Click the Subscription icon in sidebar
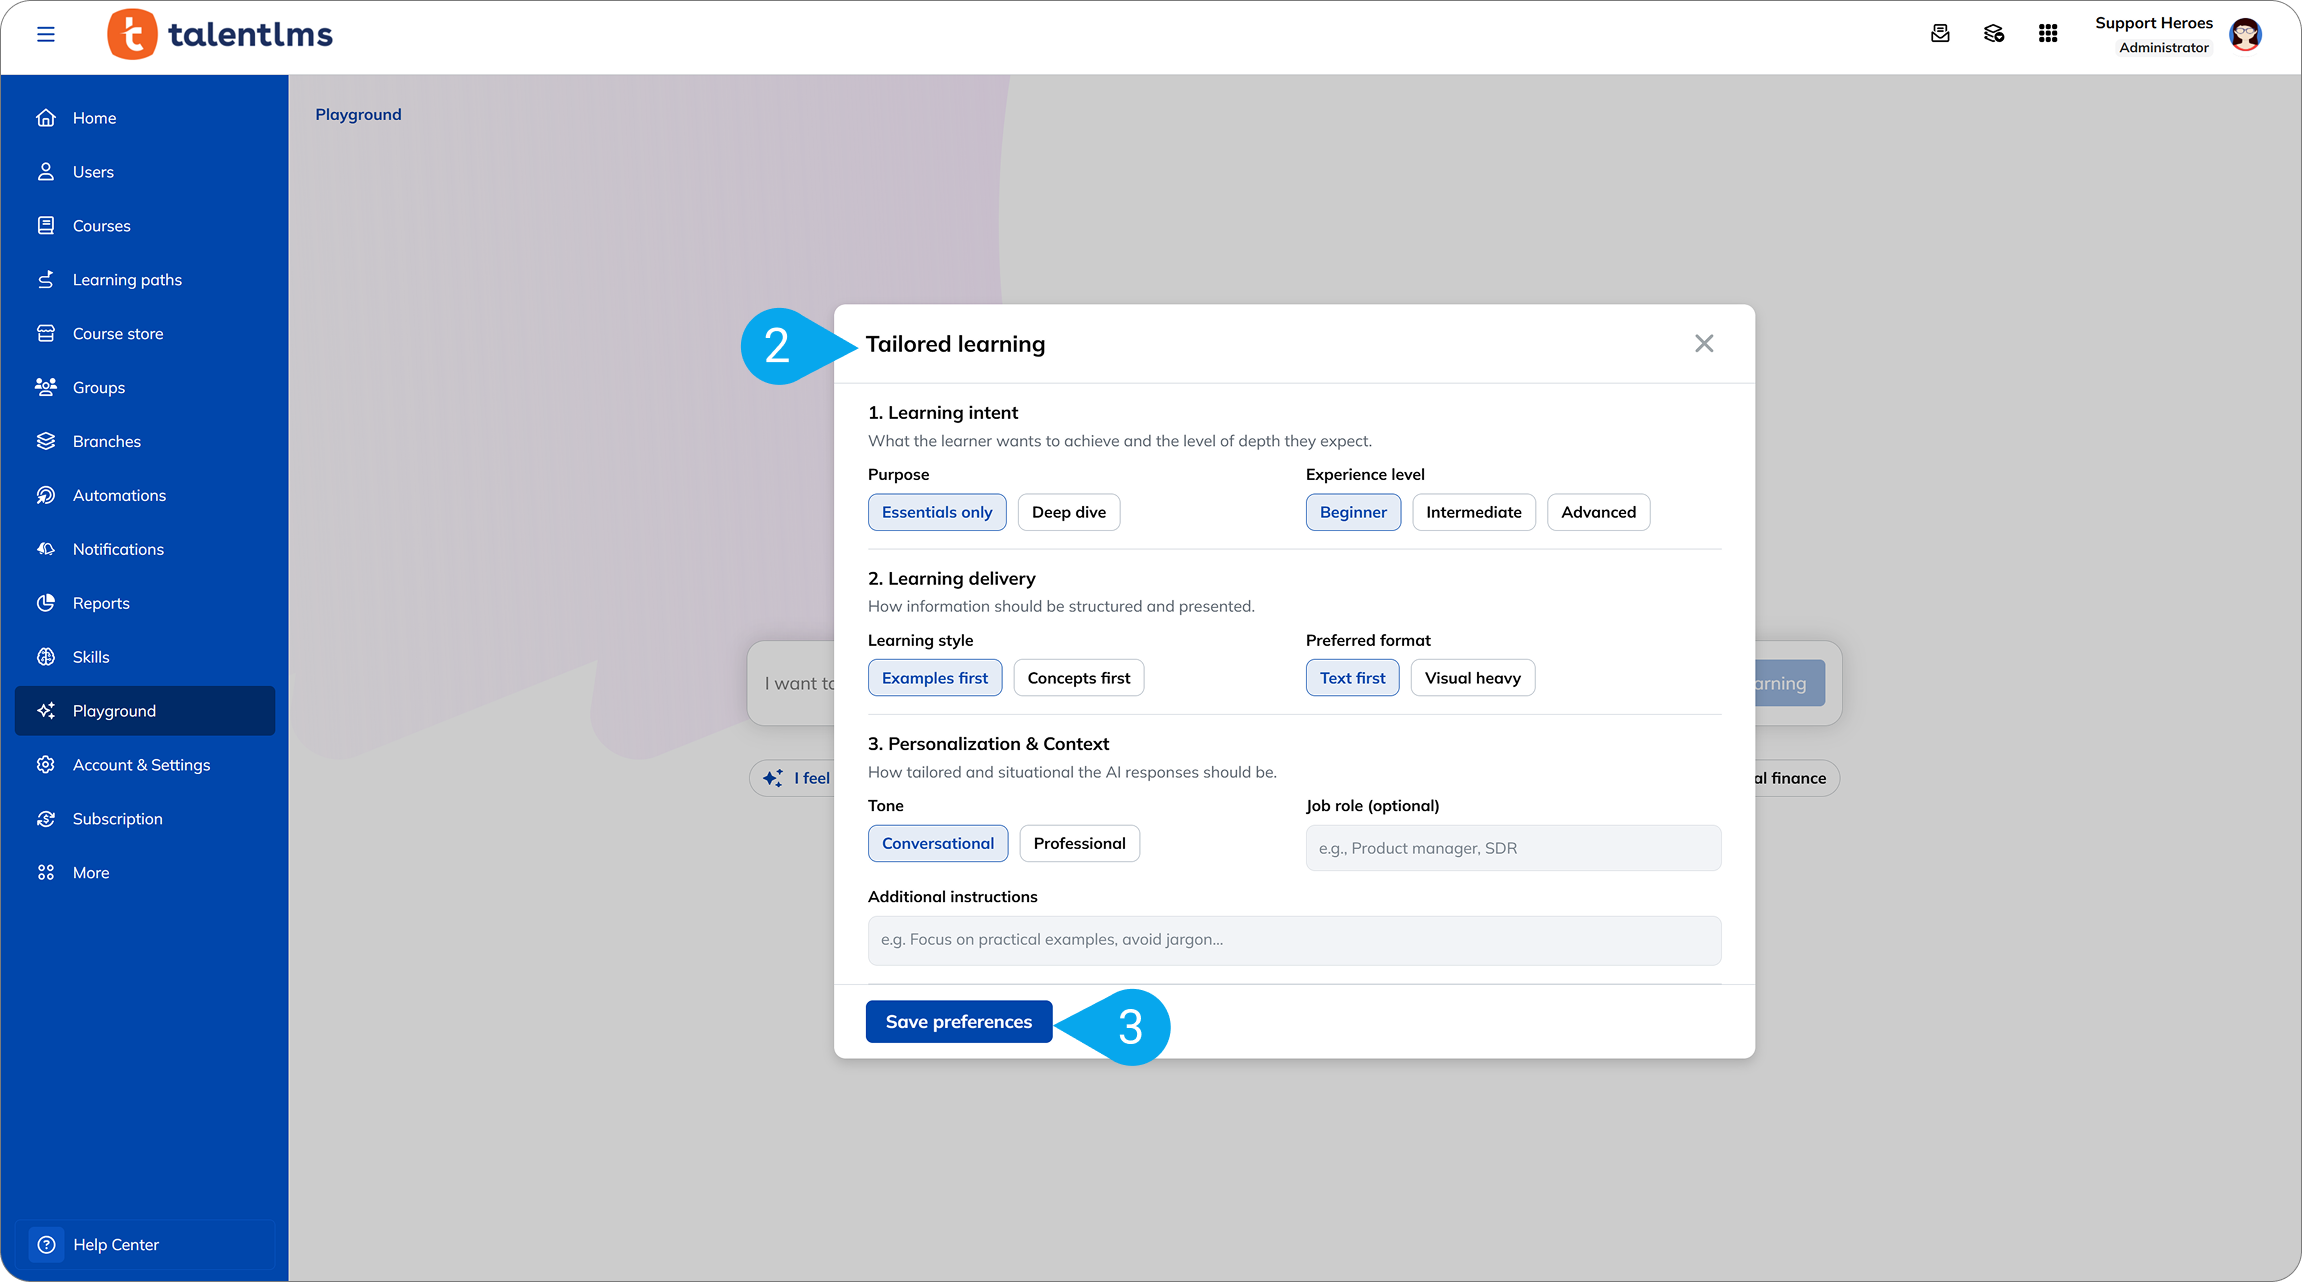The height and width of the screenshot is (1282, 2302). [46, 819]
